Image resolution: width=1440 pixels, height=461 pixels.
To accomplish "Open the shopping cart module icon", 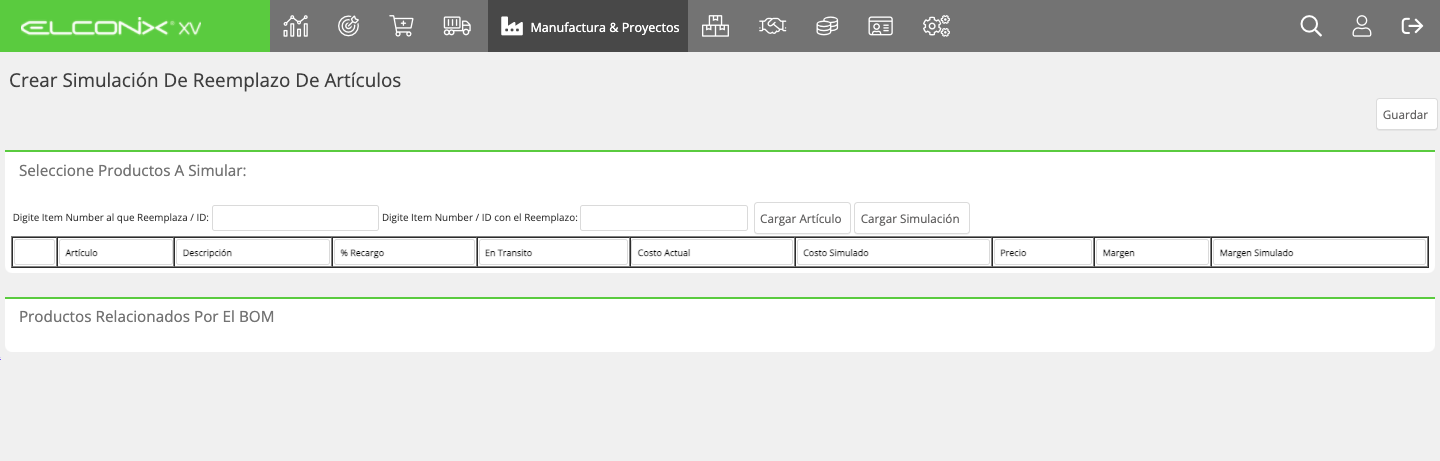I will pos(401,26).
